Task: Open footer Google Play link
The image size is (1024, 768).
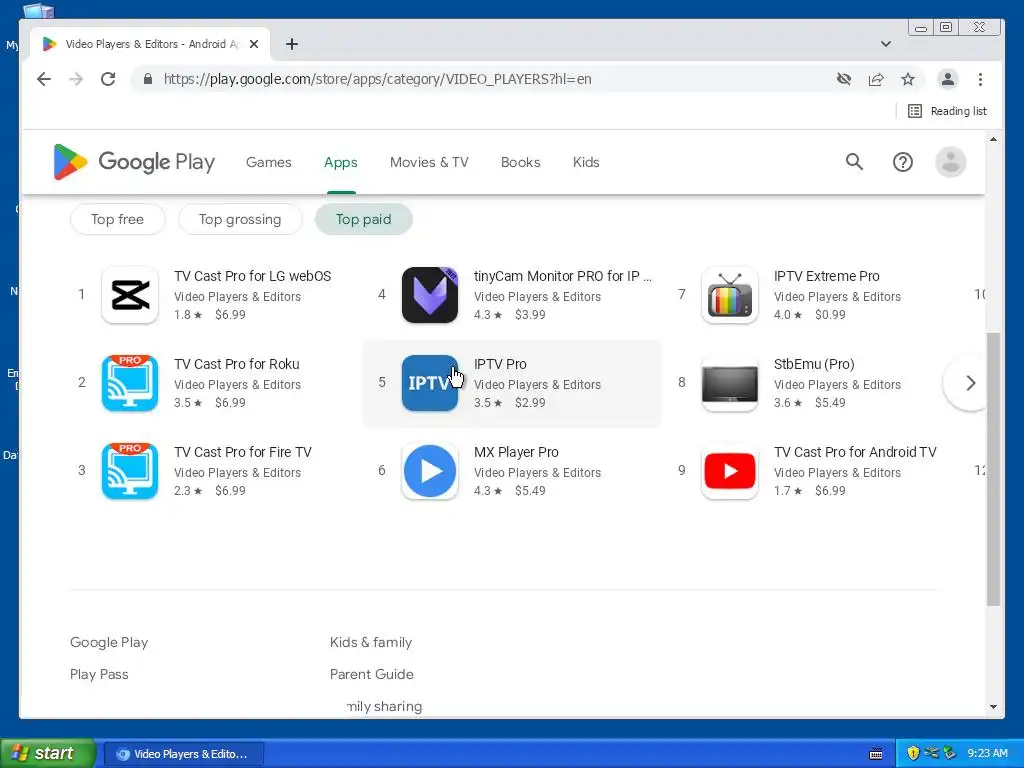Action: pyautogui.click(x=109, y=642)
